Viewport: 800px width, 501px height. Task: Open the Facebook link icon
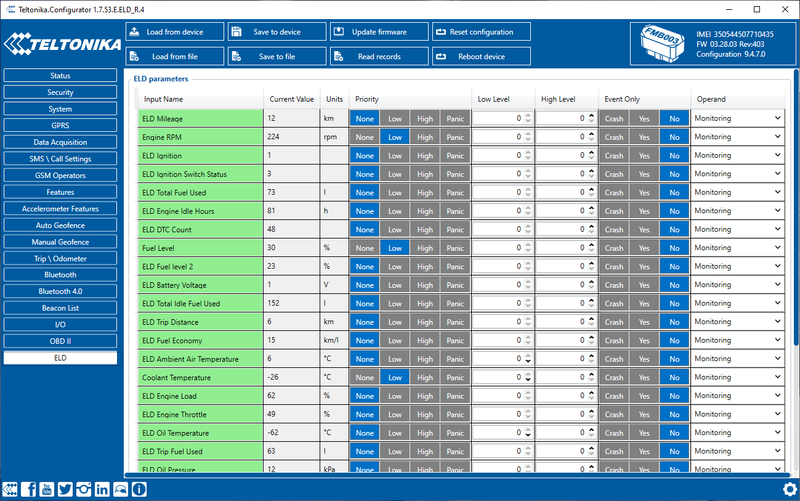[28, 489]
